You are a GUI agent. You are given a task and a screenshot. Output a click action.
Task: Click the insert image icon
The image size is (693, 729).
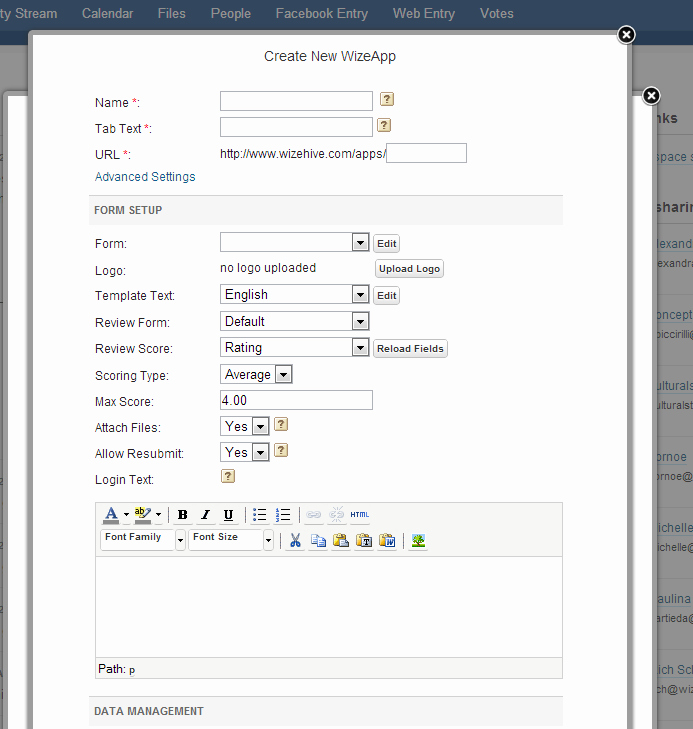coord(418,541)
